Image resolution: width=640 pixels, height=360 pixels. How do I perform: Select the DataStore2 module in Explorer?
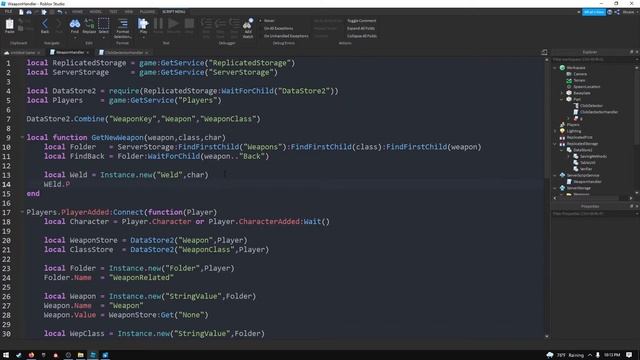(x=582, y=150)
